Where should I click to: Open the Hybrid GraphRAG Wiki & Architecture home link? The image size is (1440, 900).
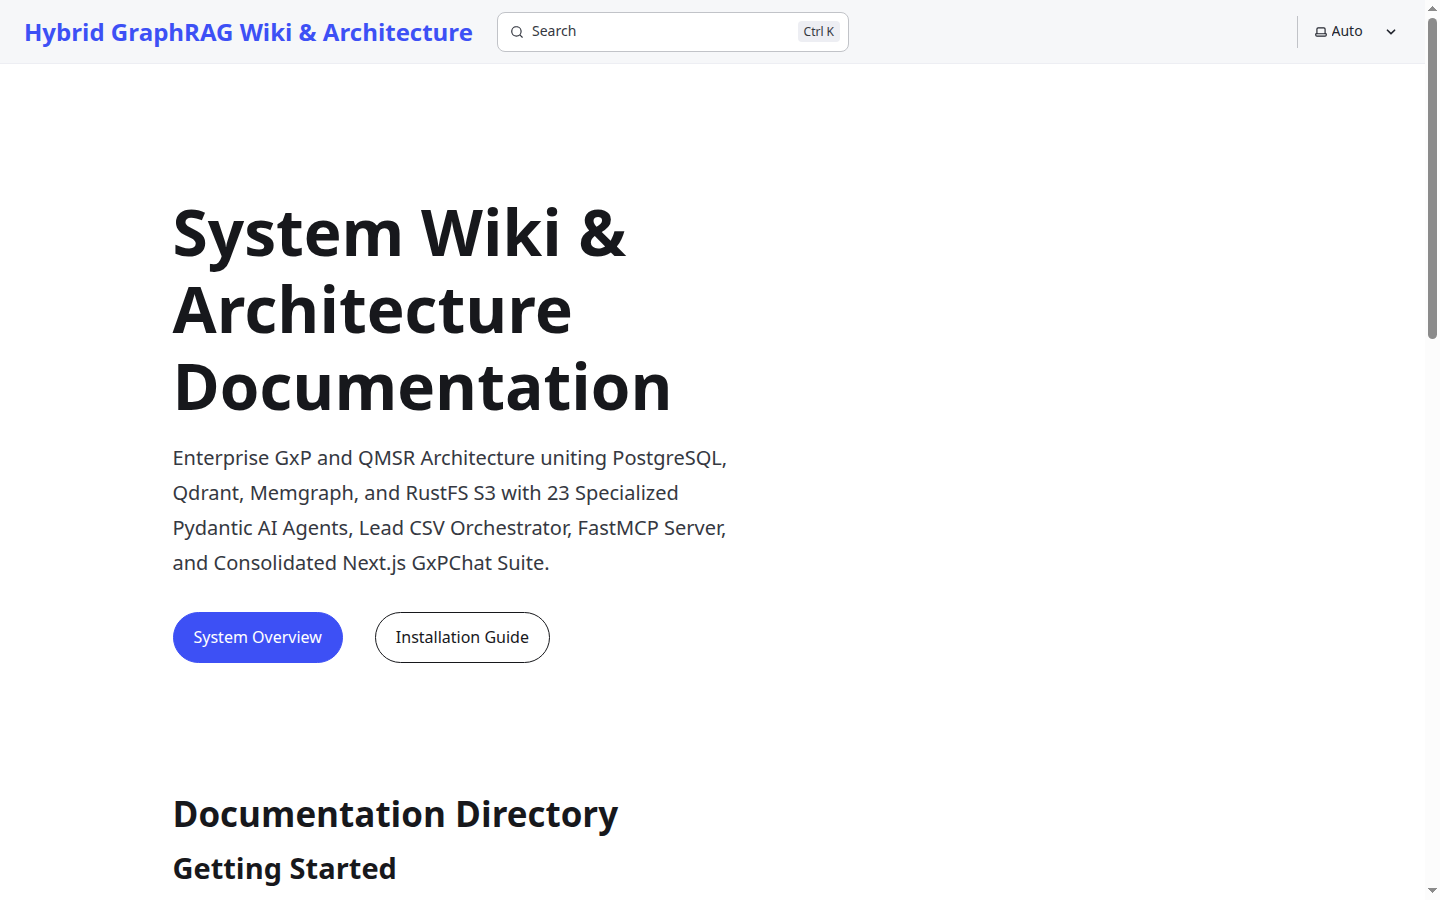pos(248,32)
